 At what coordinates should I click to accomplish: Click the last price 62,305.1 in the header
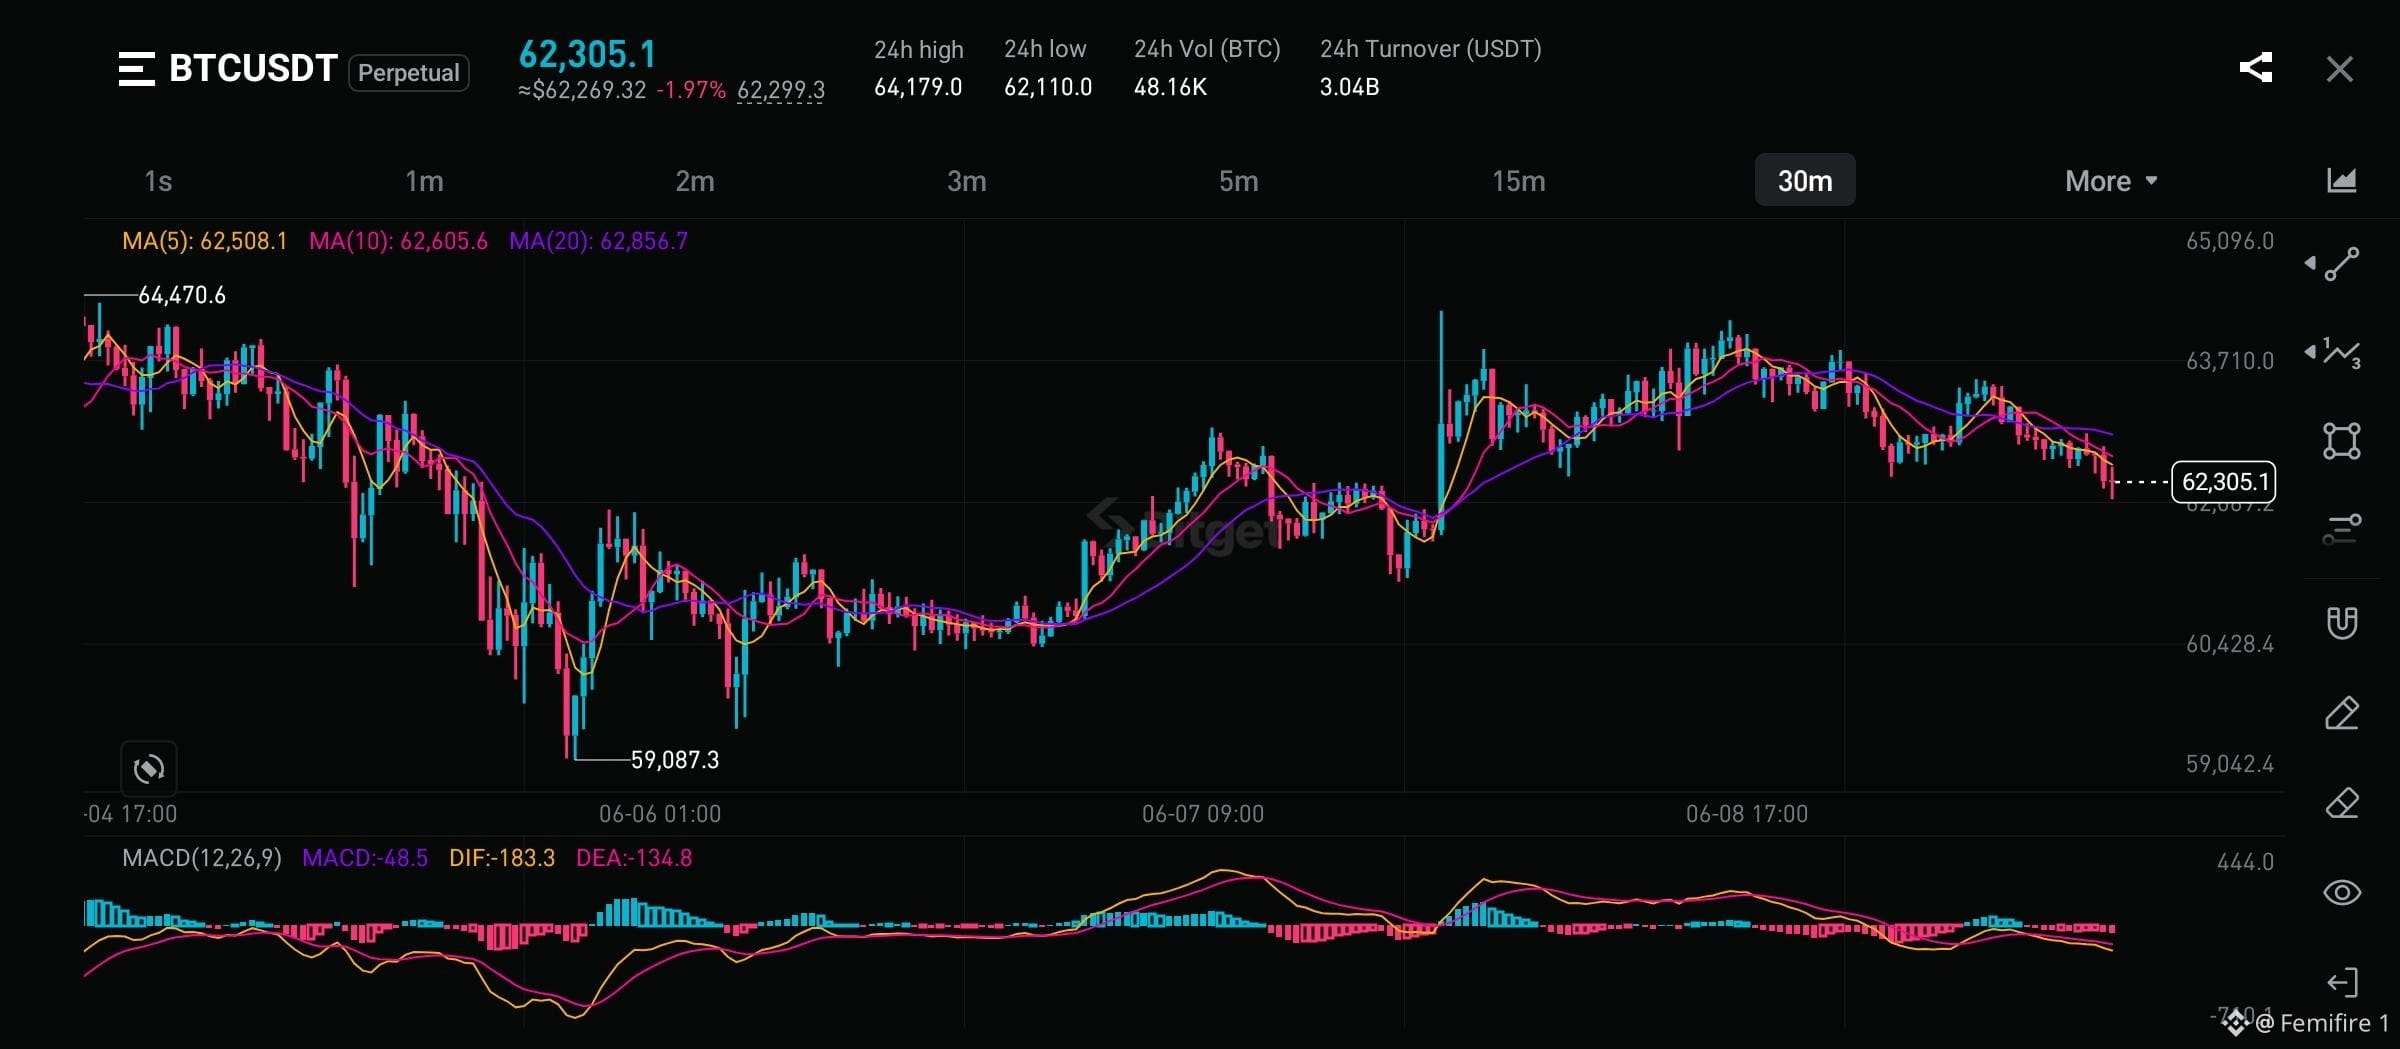click(587, 54)
